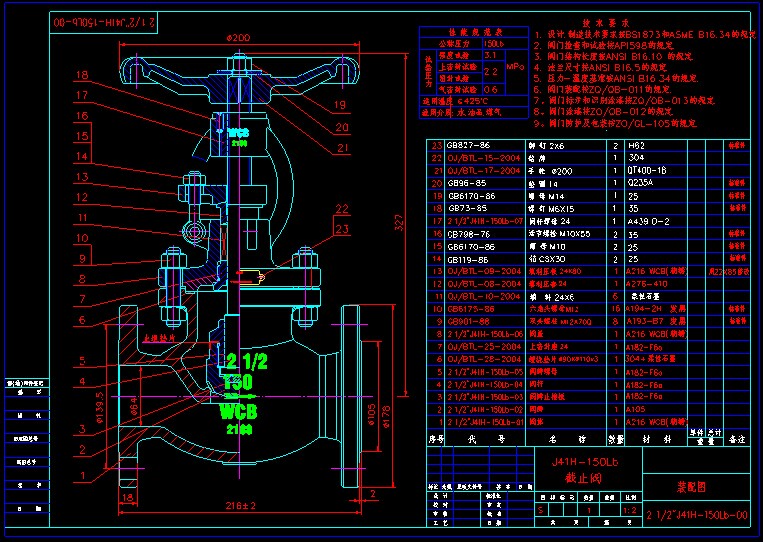Click the 装配图 assembly drawing title
The width and height of the screenshot is (763, 542).
click(x=691, y=487)
